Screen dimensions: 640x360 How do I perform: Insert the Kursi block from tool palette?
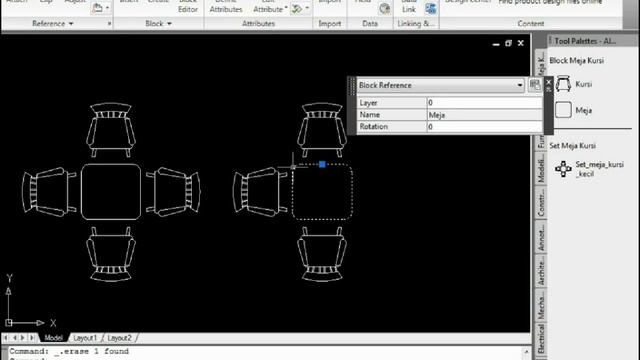[563, 84]
